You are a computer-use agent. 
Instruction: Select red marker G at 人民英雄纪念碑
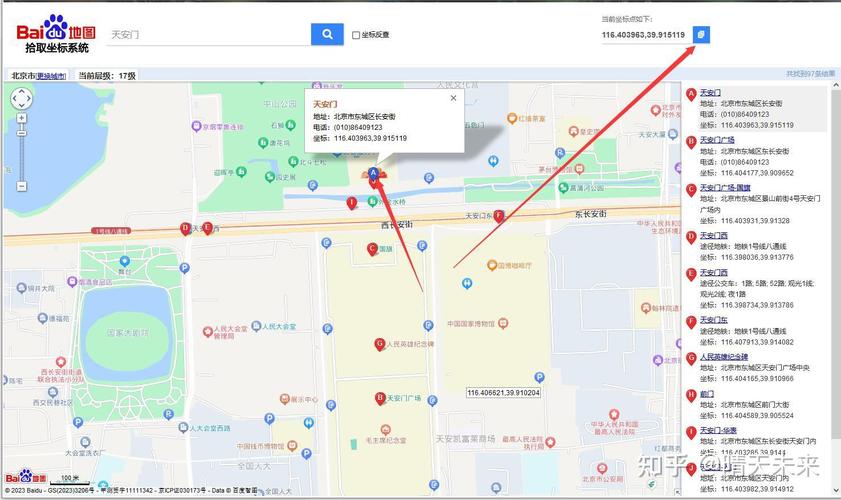click(380, 344)
